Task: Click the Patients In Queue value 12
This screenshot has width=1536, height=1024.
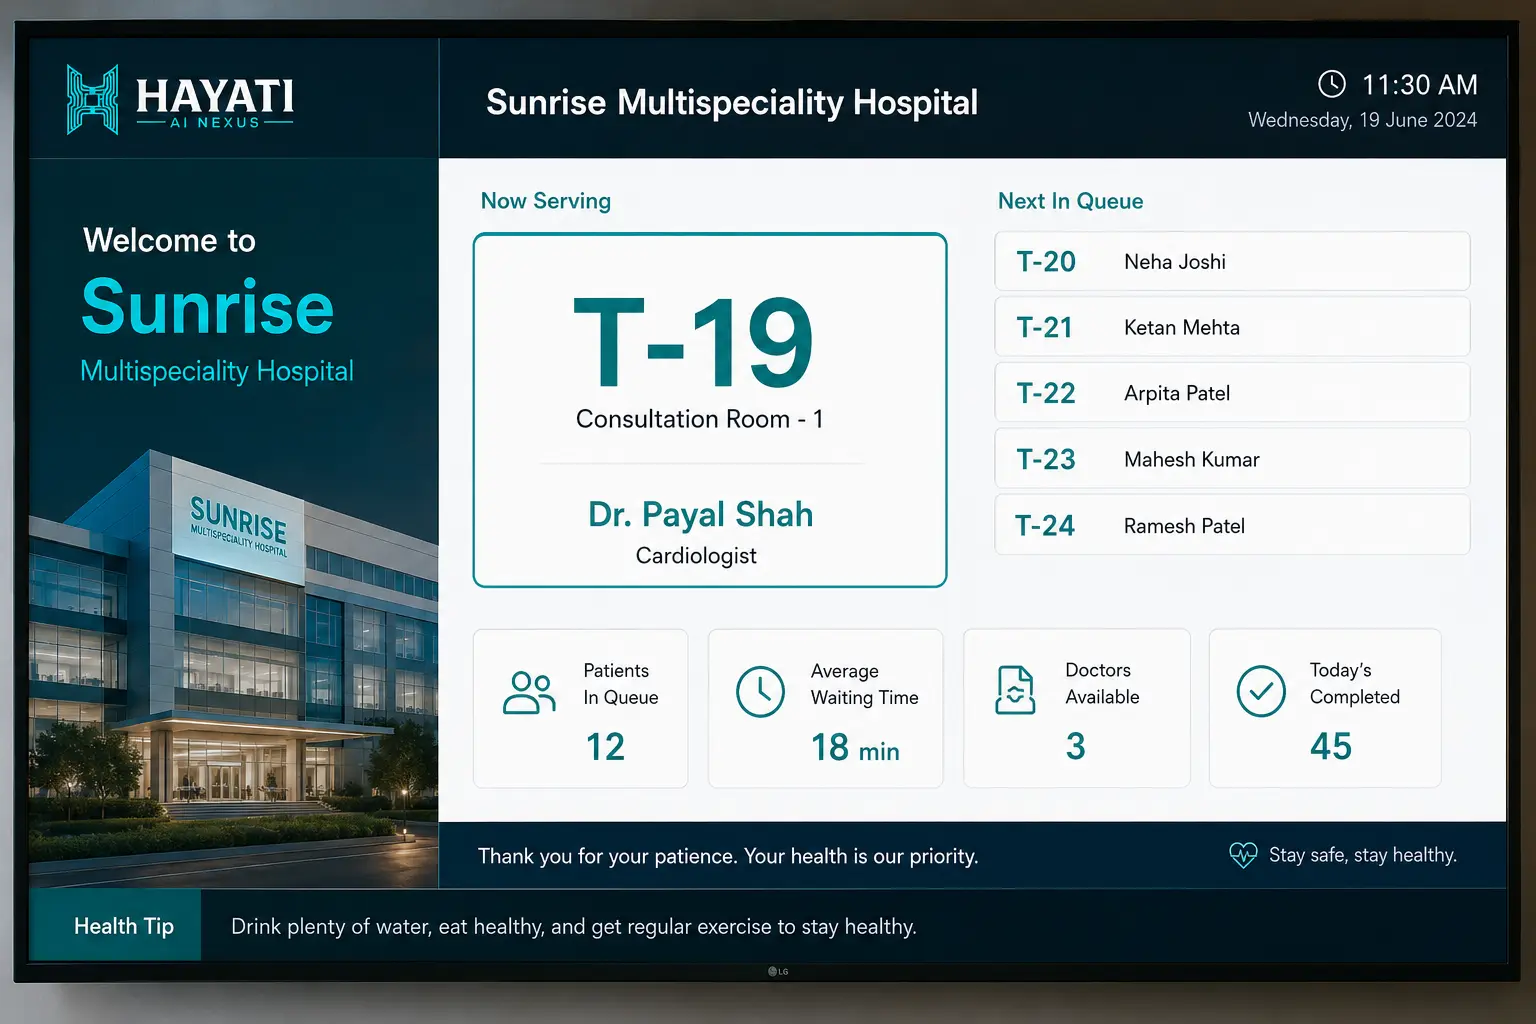Action: [605, 747]
